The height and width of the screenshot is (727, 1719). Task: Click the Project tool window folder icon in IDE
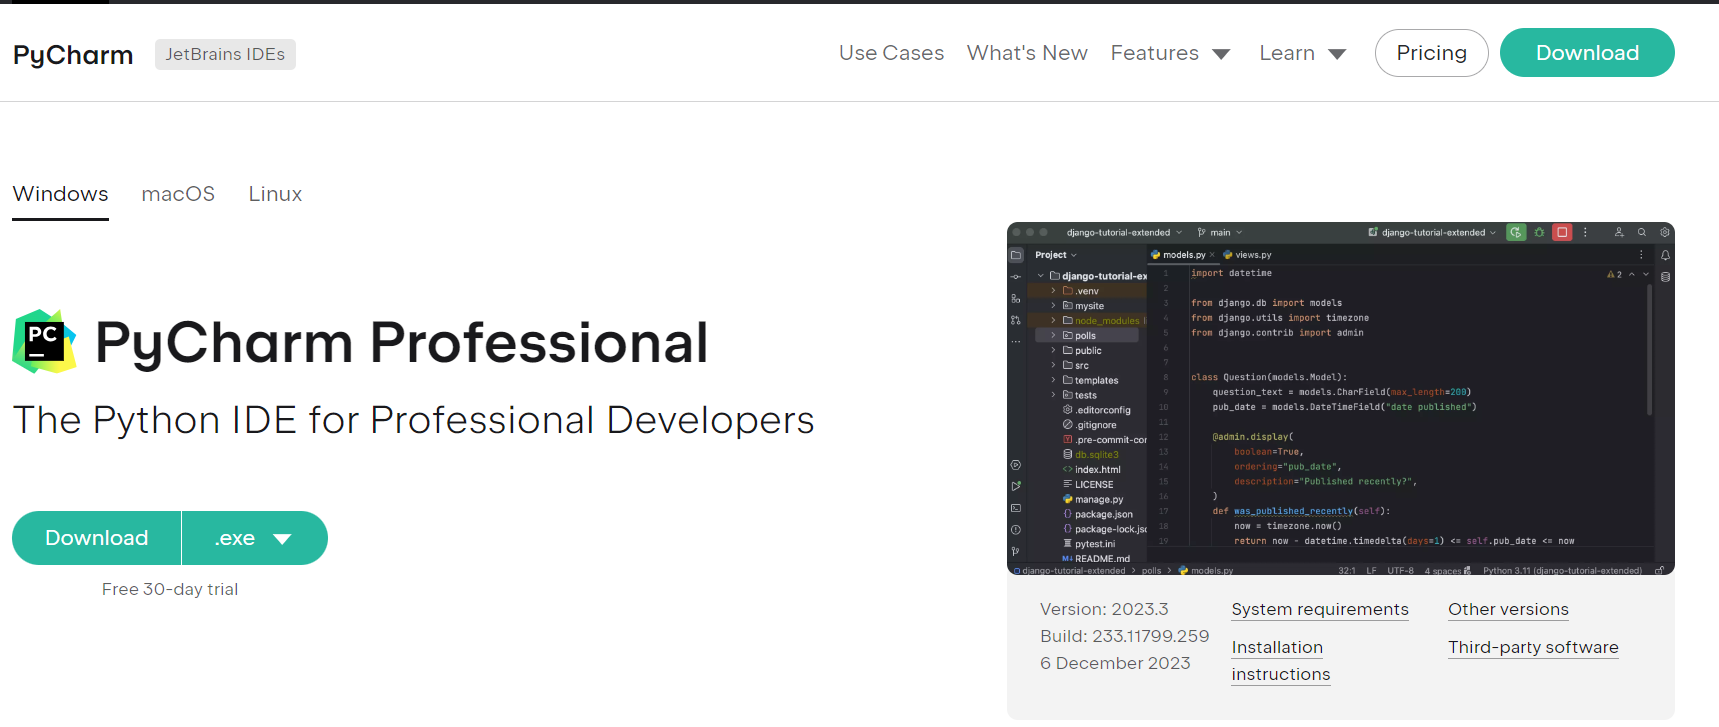(1016, 255)
